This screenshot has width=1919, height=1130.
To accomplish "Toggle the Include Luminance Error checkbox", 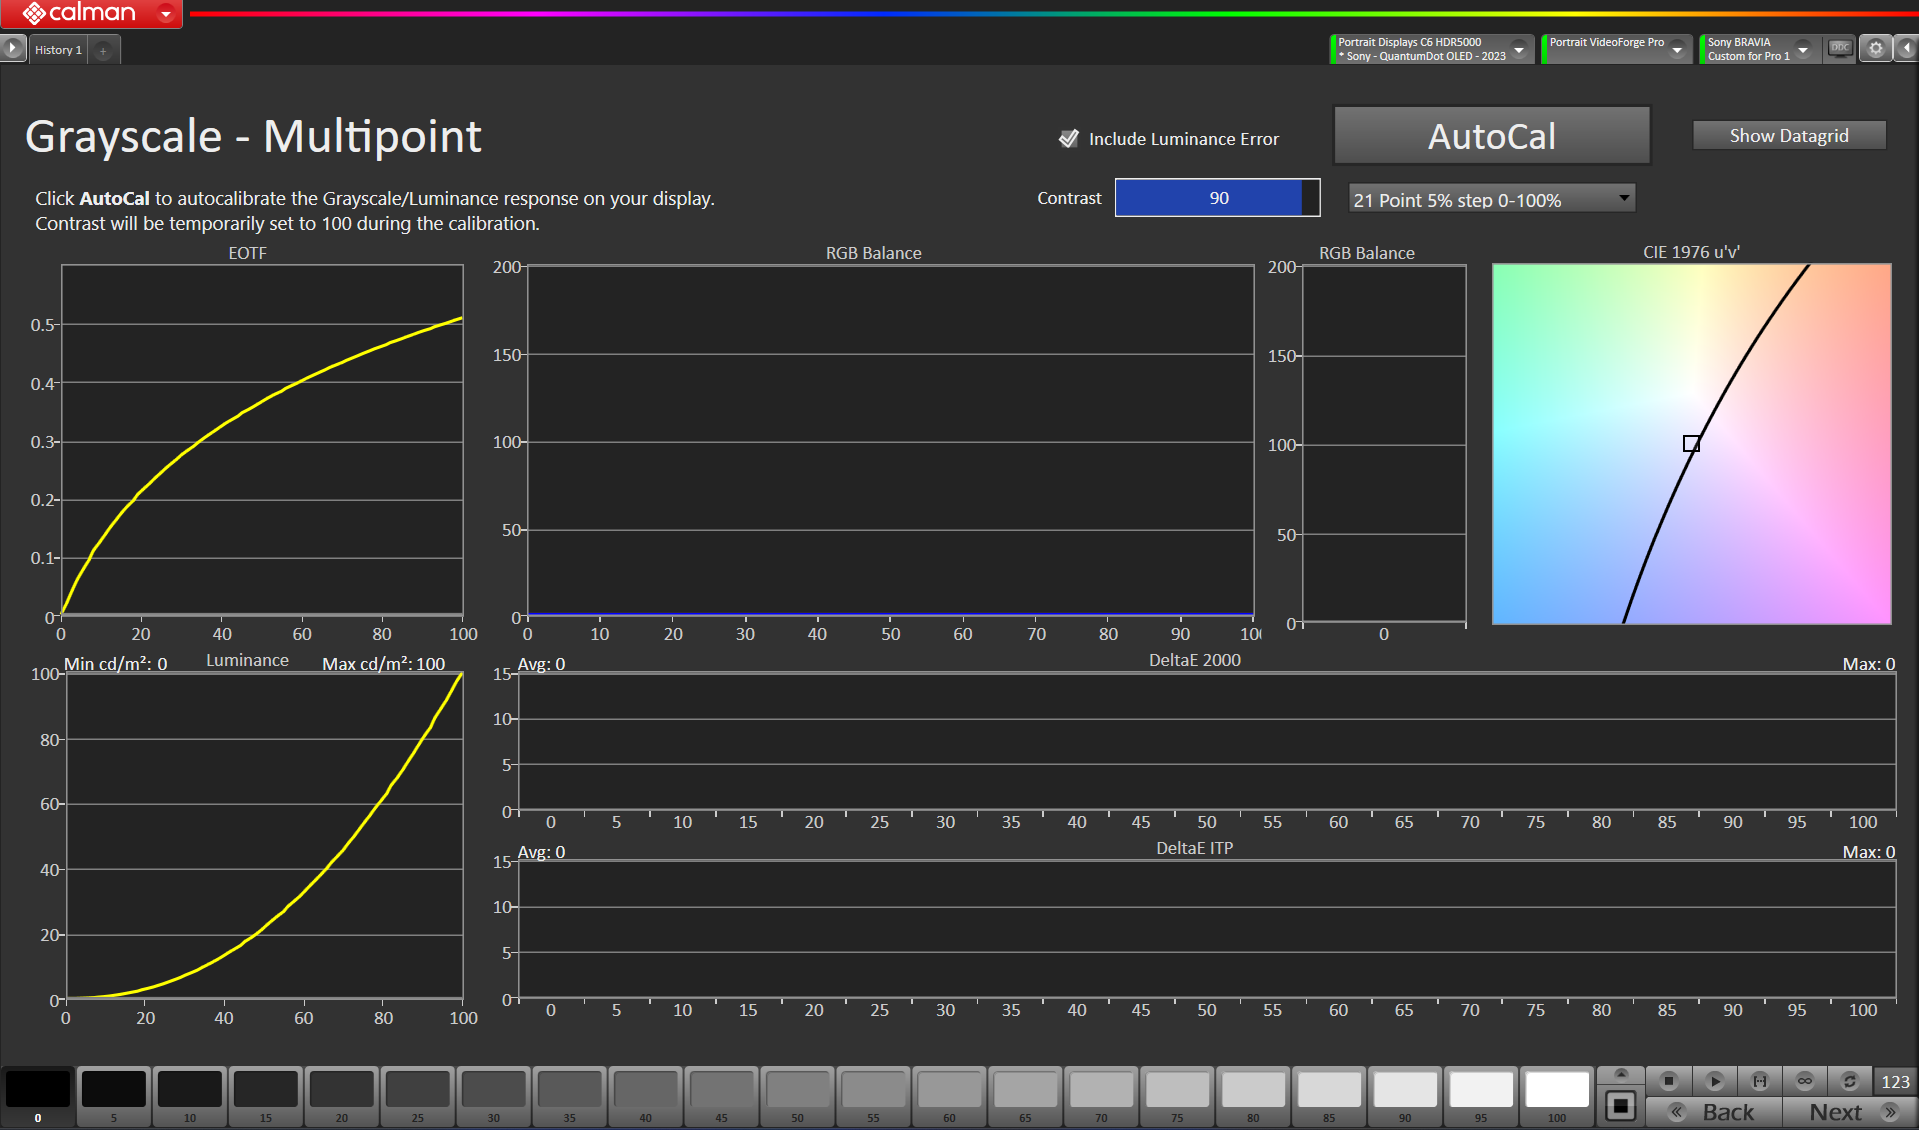I will 1068,139.
